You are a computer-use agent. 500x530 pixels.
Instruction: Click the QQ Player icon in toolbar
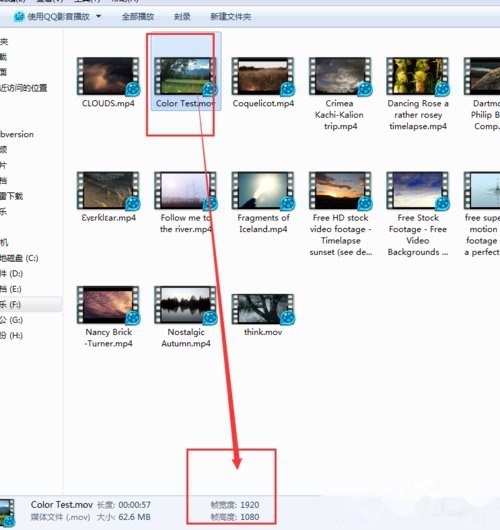[19, 16]
